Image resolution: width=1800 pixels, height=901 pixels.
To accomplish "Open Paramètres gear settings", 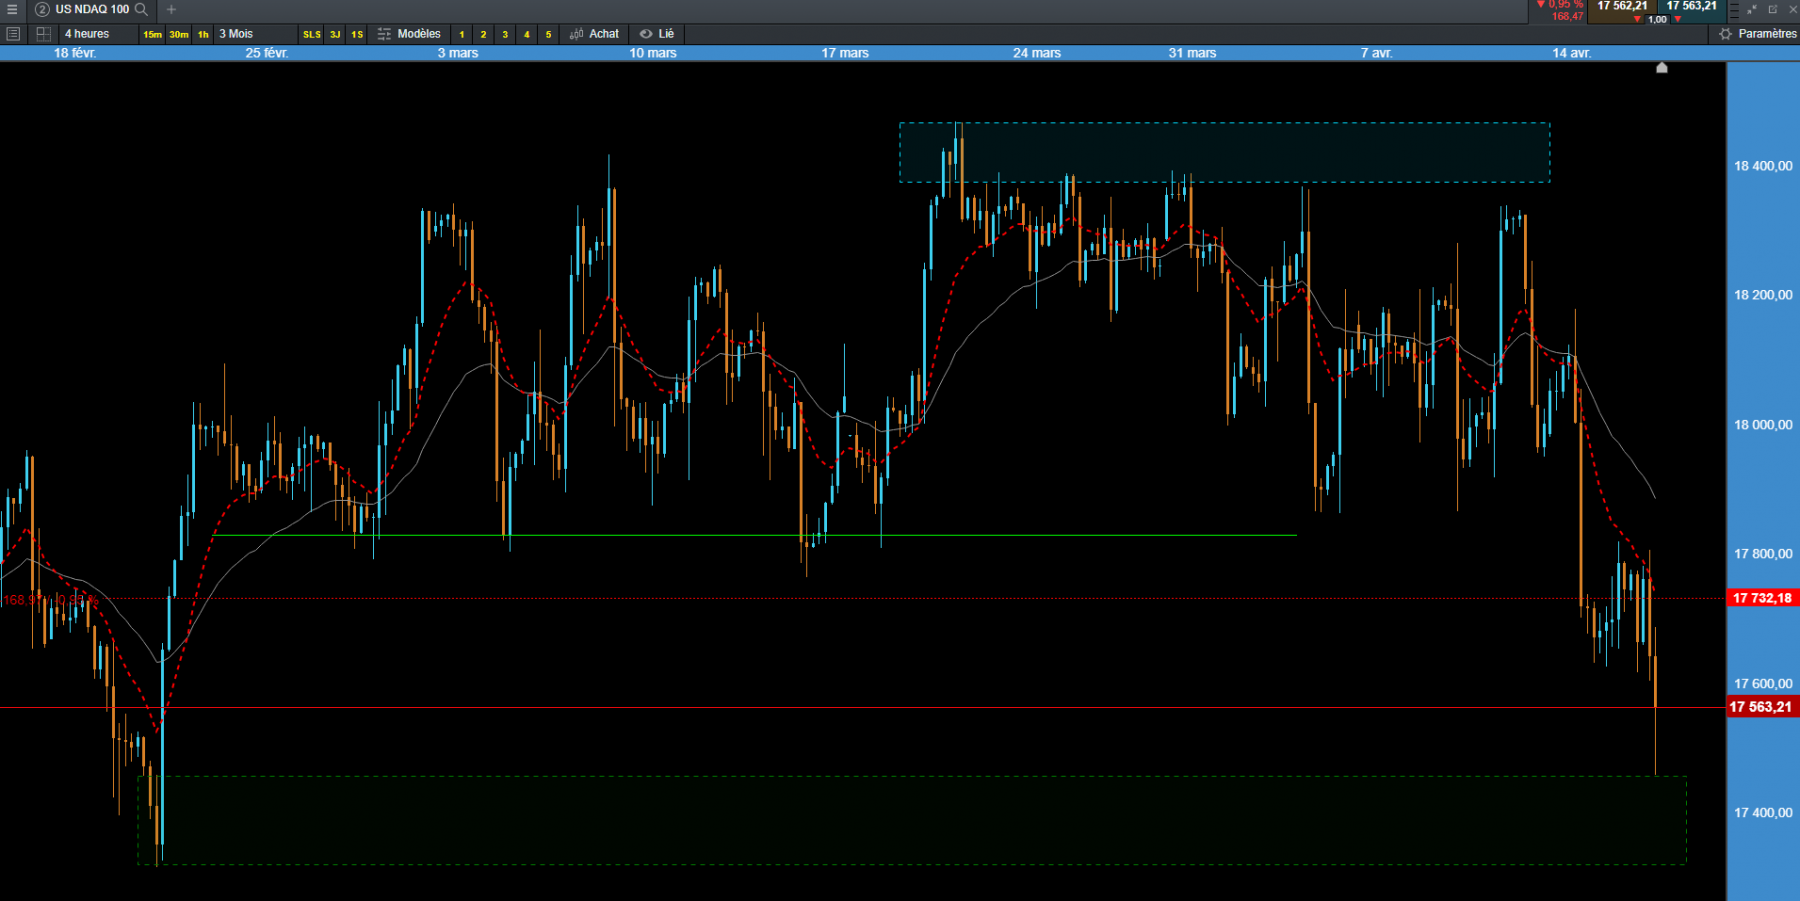I will (x=1758, y=34).
